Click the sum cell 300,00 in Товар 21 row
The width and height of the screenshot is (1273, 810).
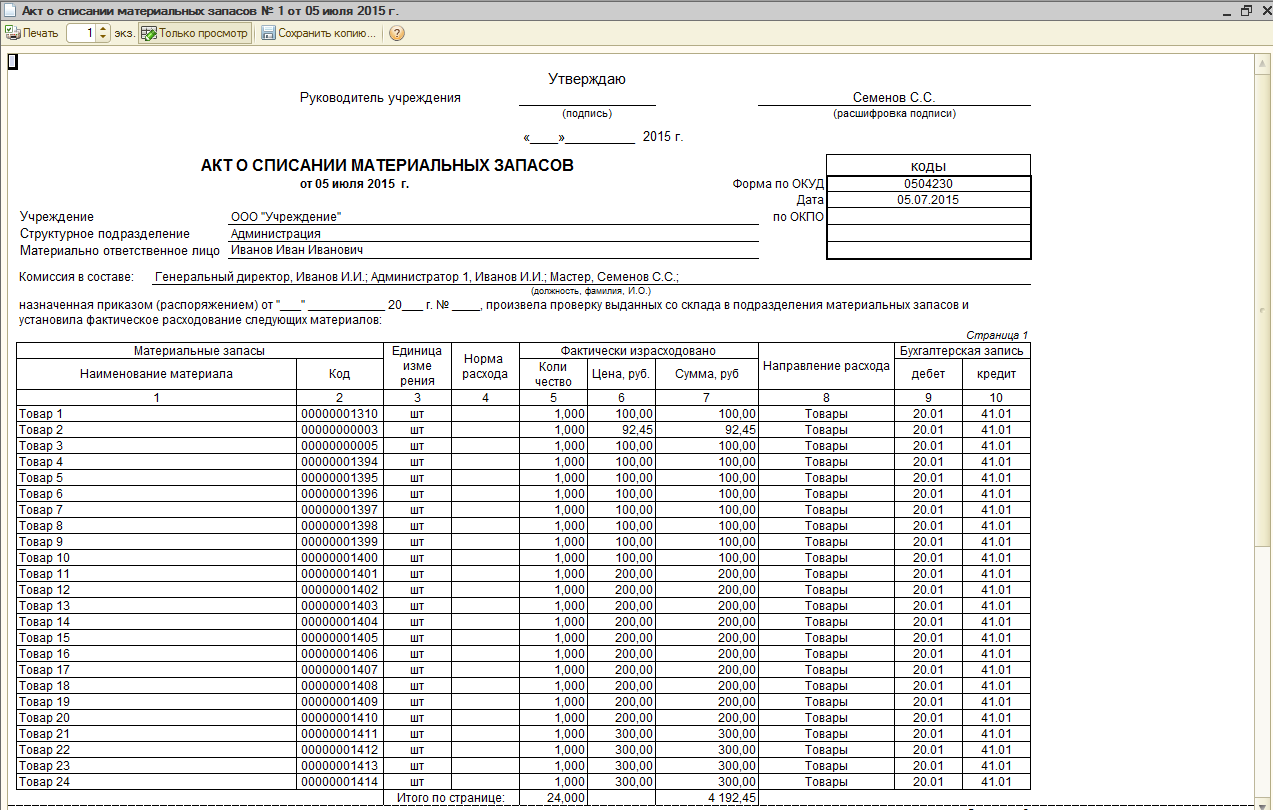707,734
